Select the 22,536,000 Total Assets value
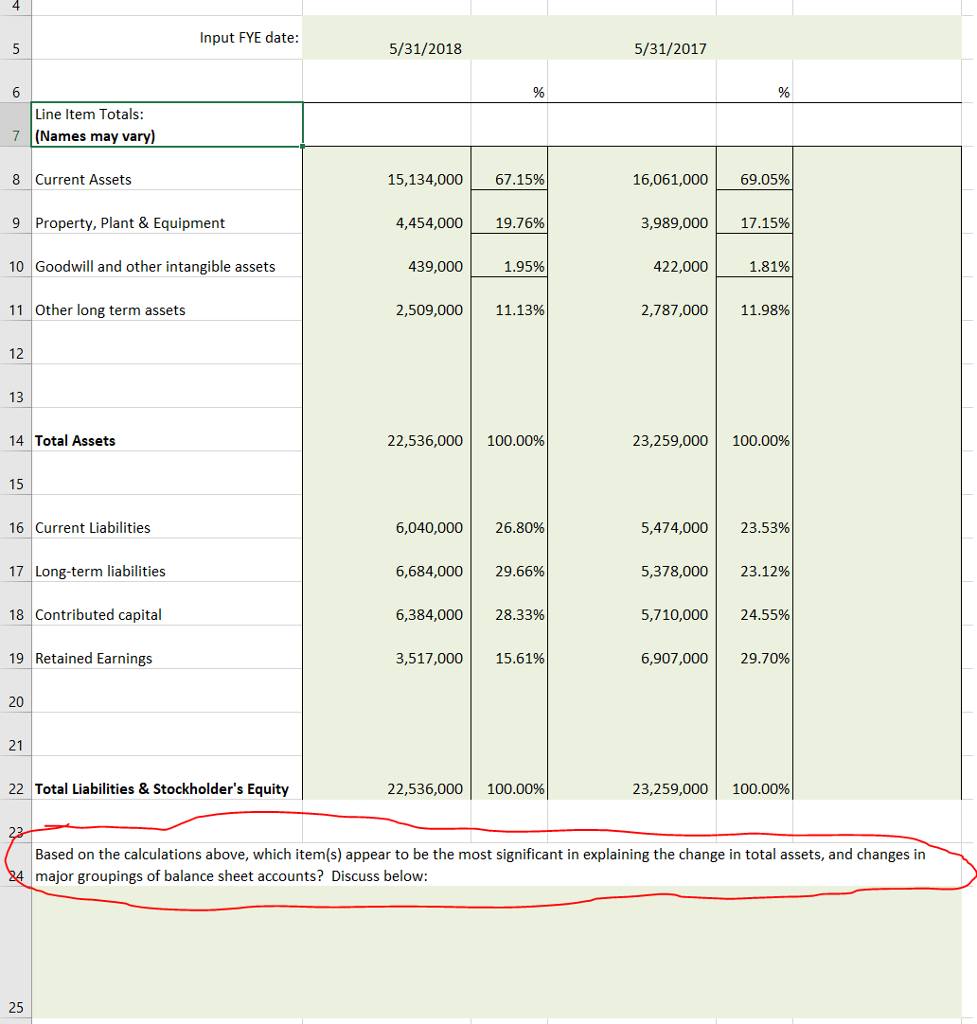977x1024 pixels. pos(387,430)
